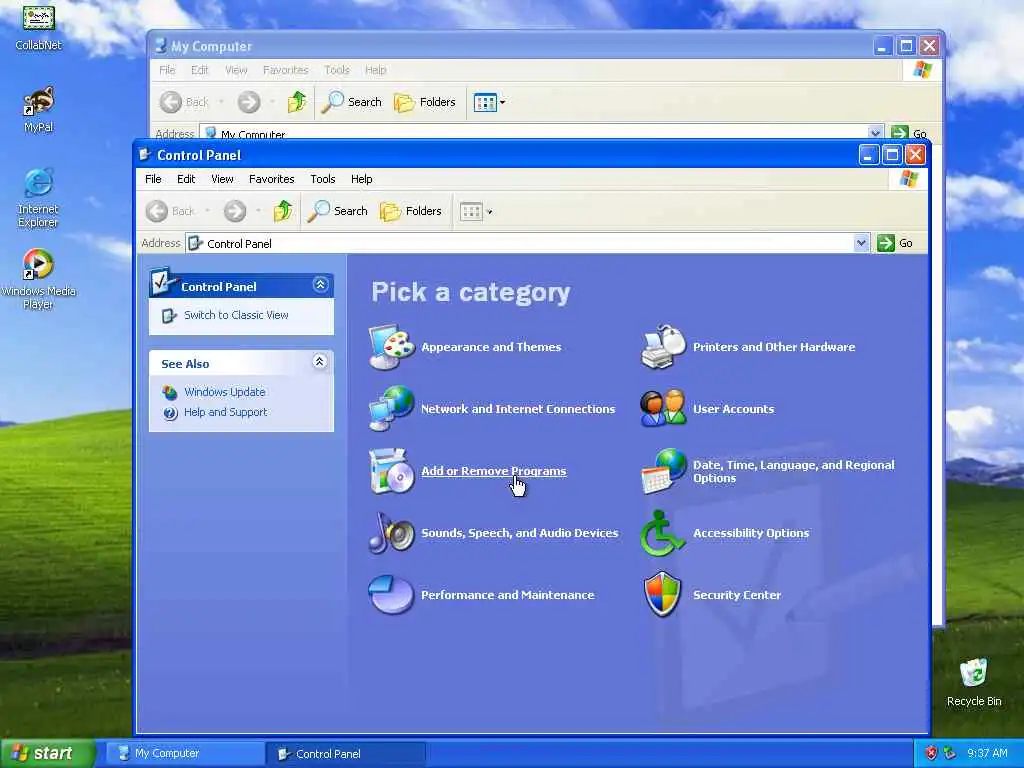Click the Forward arrow in Control Panel toolbar

coord(235,211)
